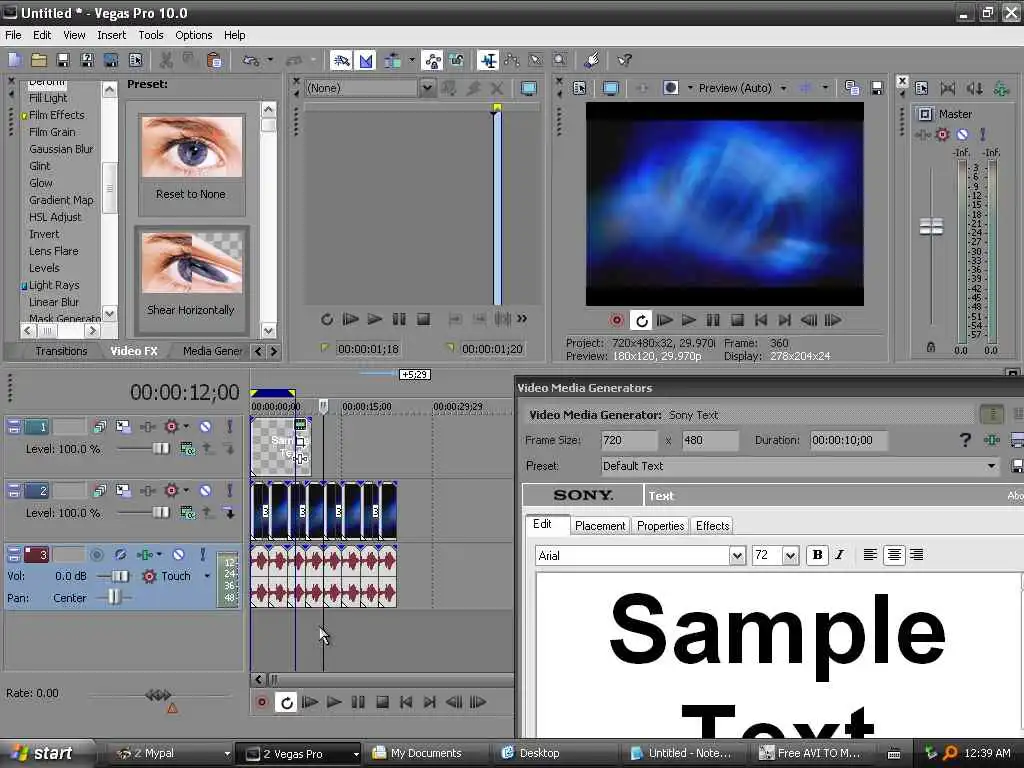Click the What's This help icon

[624, 60]
